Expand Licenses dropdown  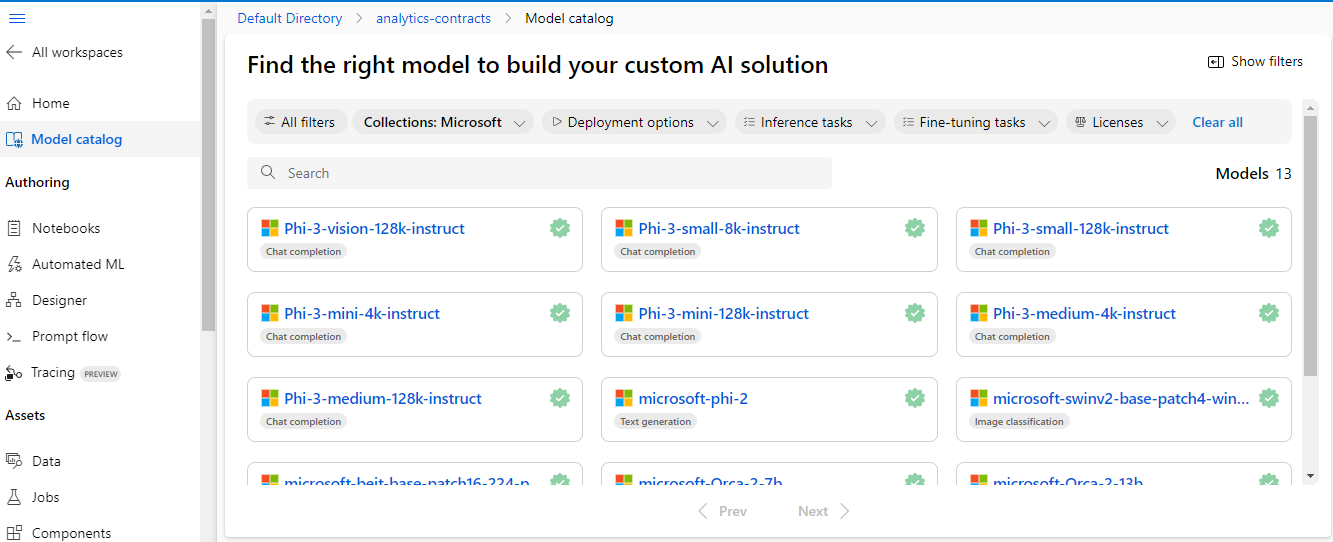tap(1120, 122)
